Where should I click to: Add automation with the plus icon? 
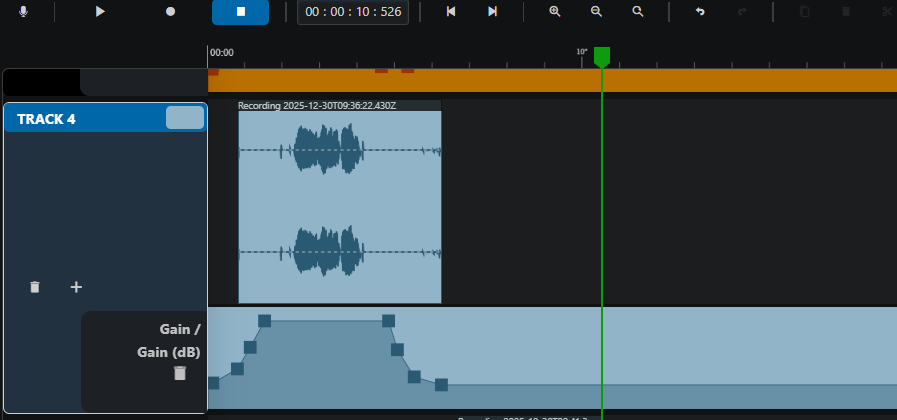[x=76, y=287]
